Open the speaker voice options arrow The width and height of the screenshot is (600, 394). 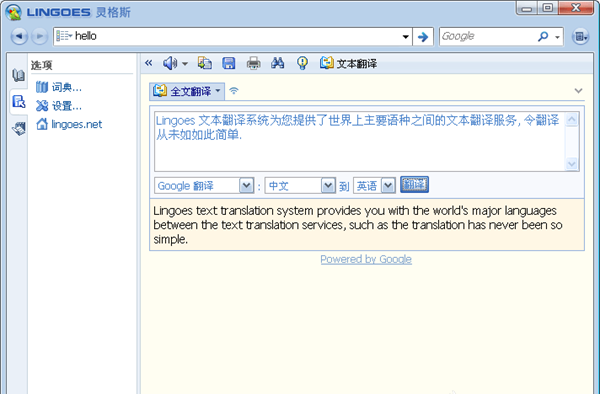tap(185, 64)
